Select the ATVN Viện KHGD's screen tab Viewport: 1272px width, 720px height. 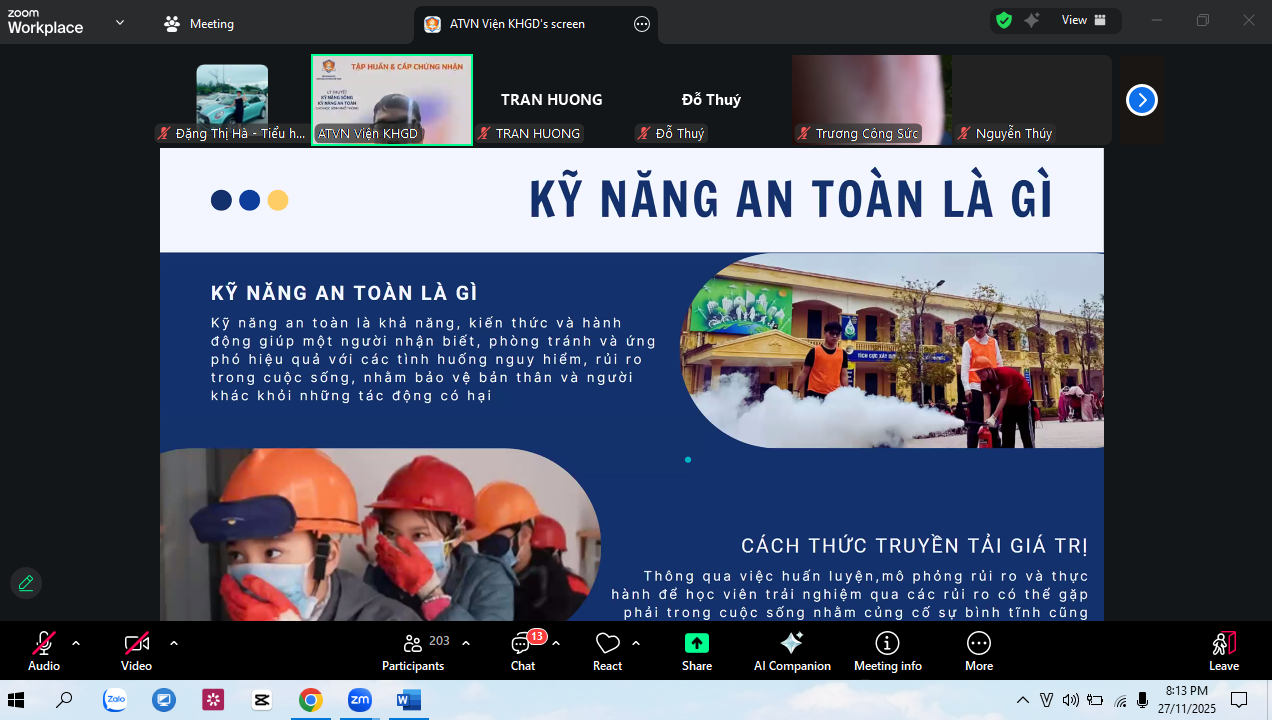click(x=517, y=24)
